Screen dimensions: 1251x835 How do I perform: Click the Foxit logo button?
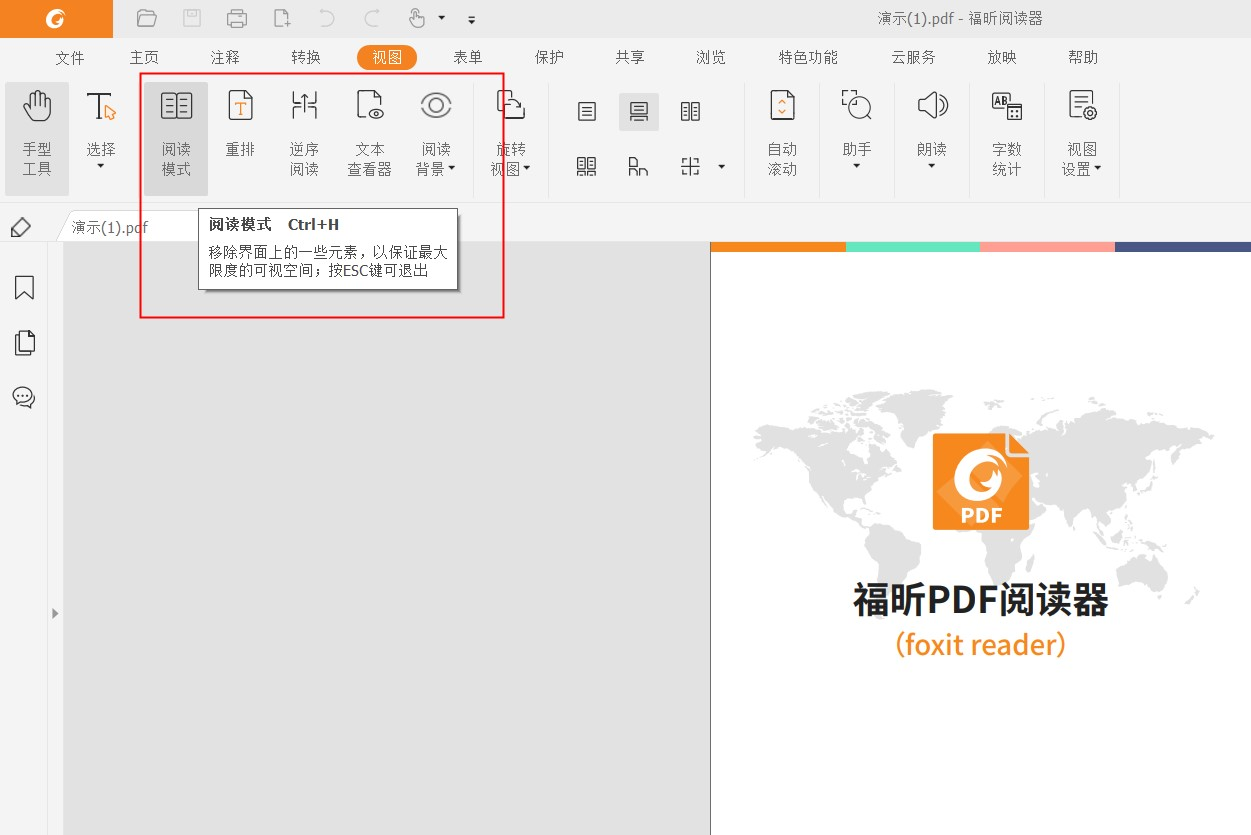pos(56,18)
